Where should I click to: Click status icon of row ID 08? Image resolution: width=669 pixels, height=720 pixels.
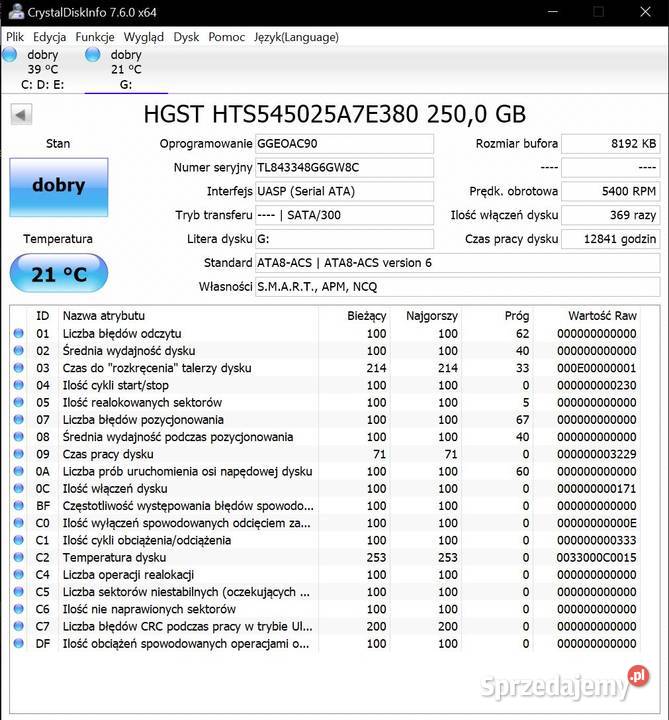(19, 437)
